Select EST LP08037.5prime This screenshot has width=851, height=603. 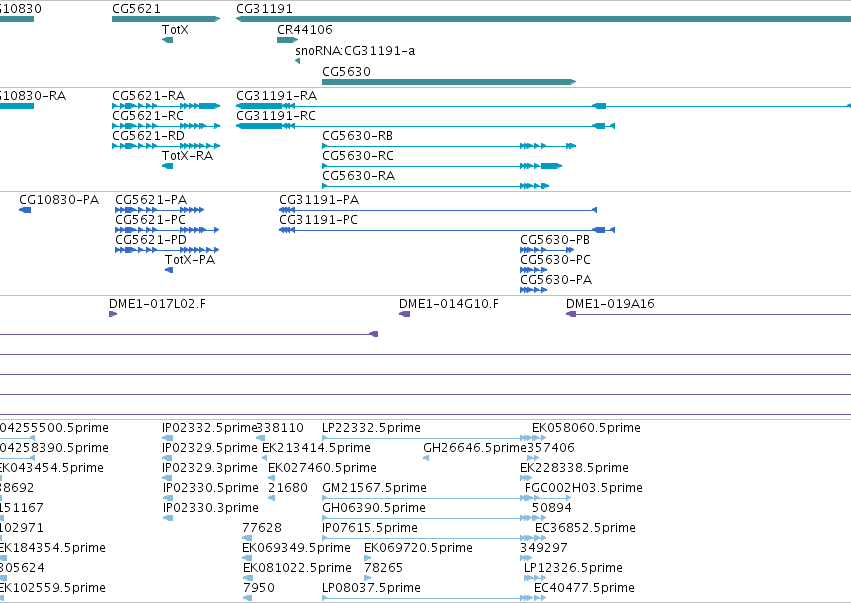tap(371, 588)
